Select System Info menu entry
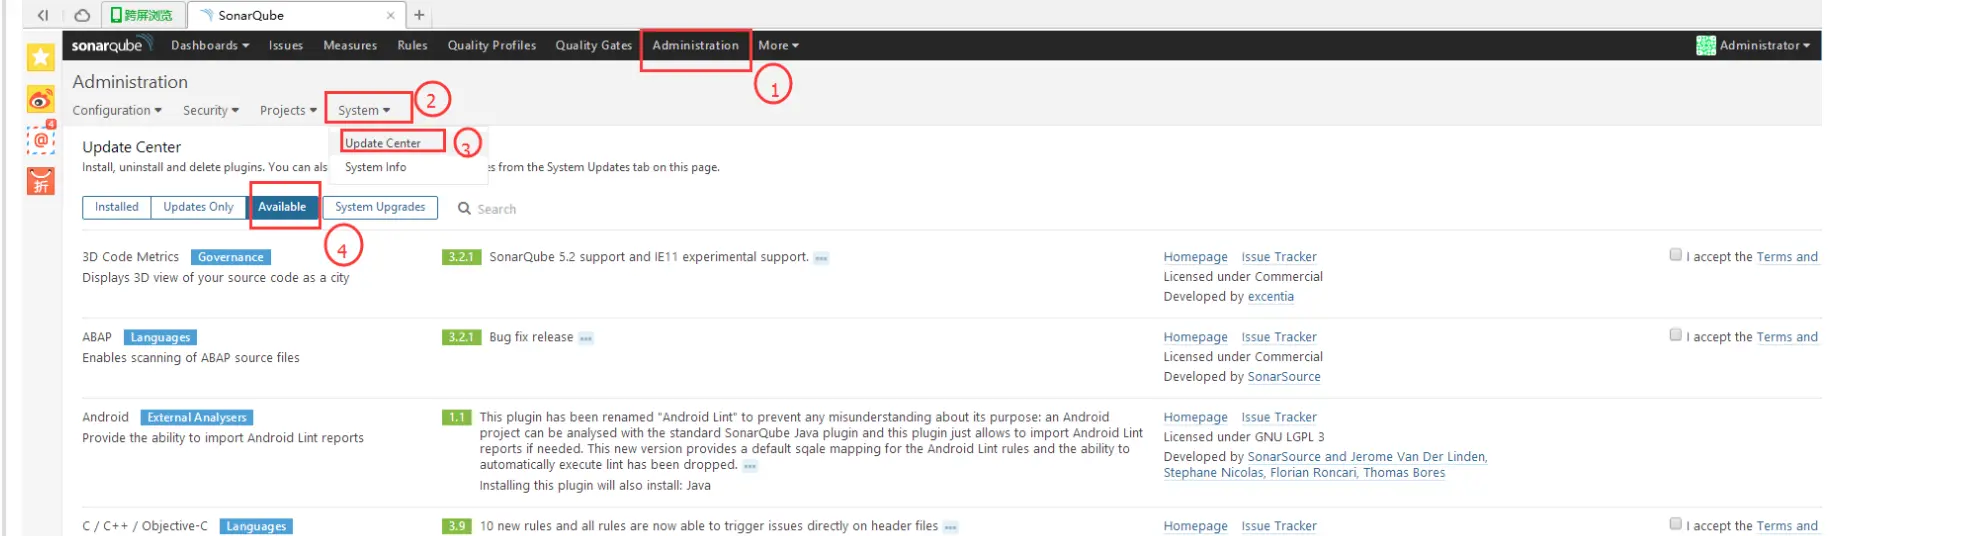1968x536 pixels. [376, 167]
